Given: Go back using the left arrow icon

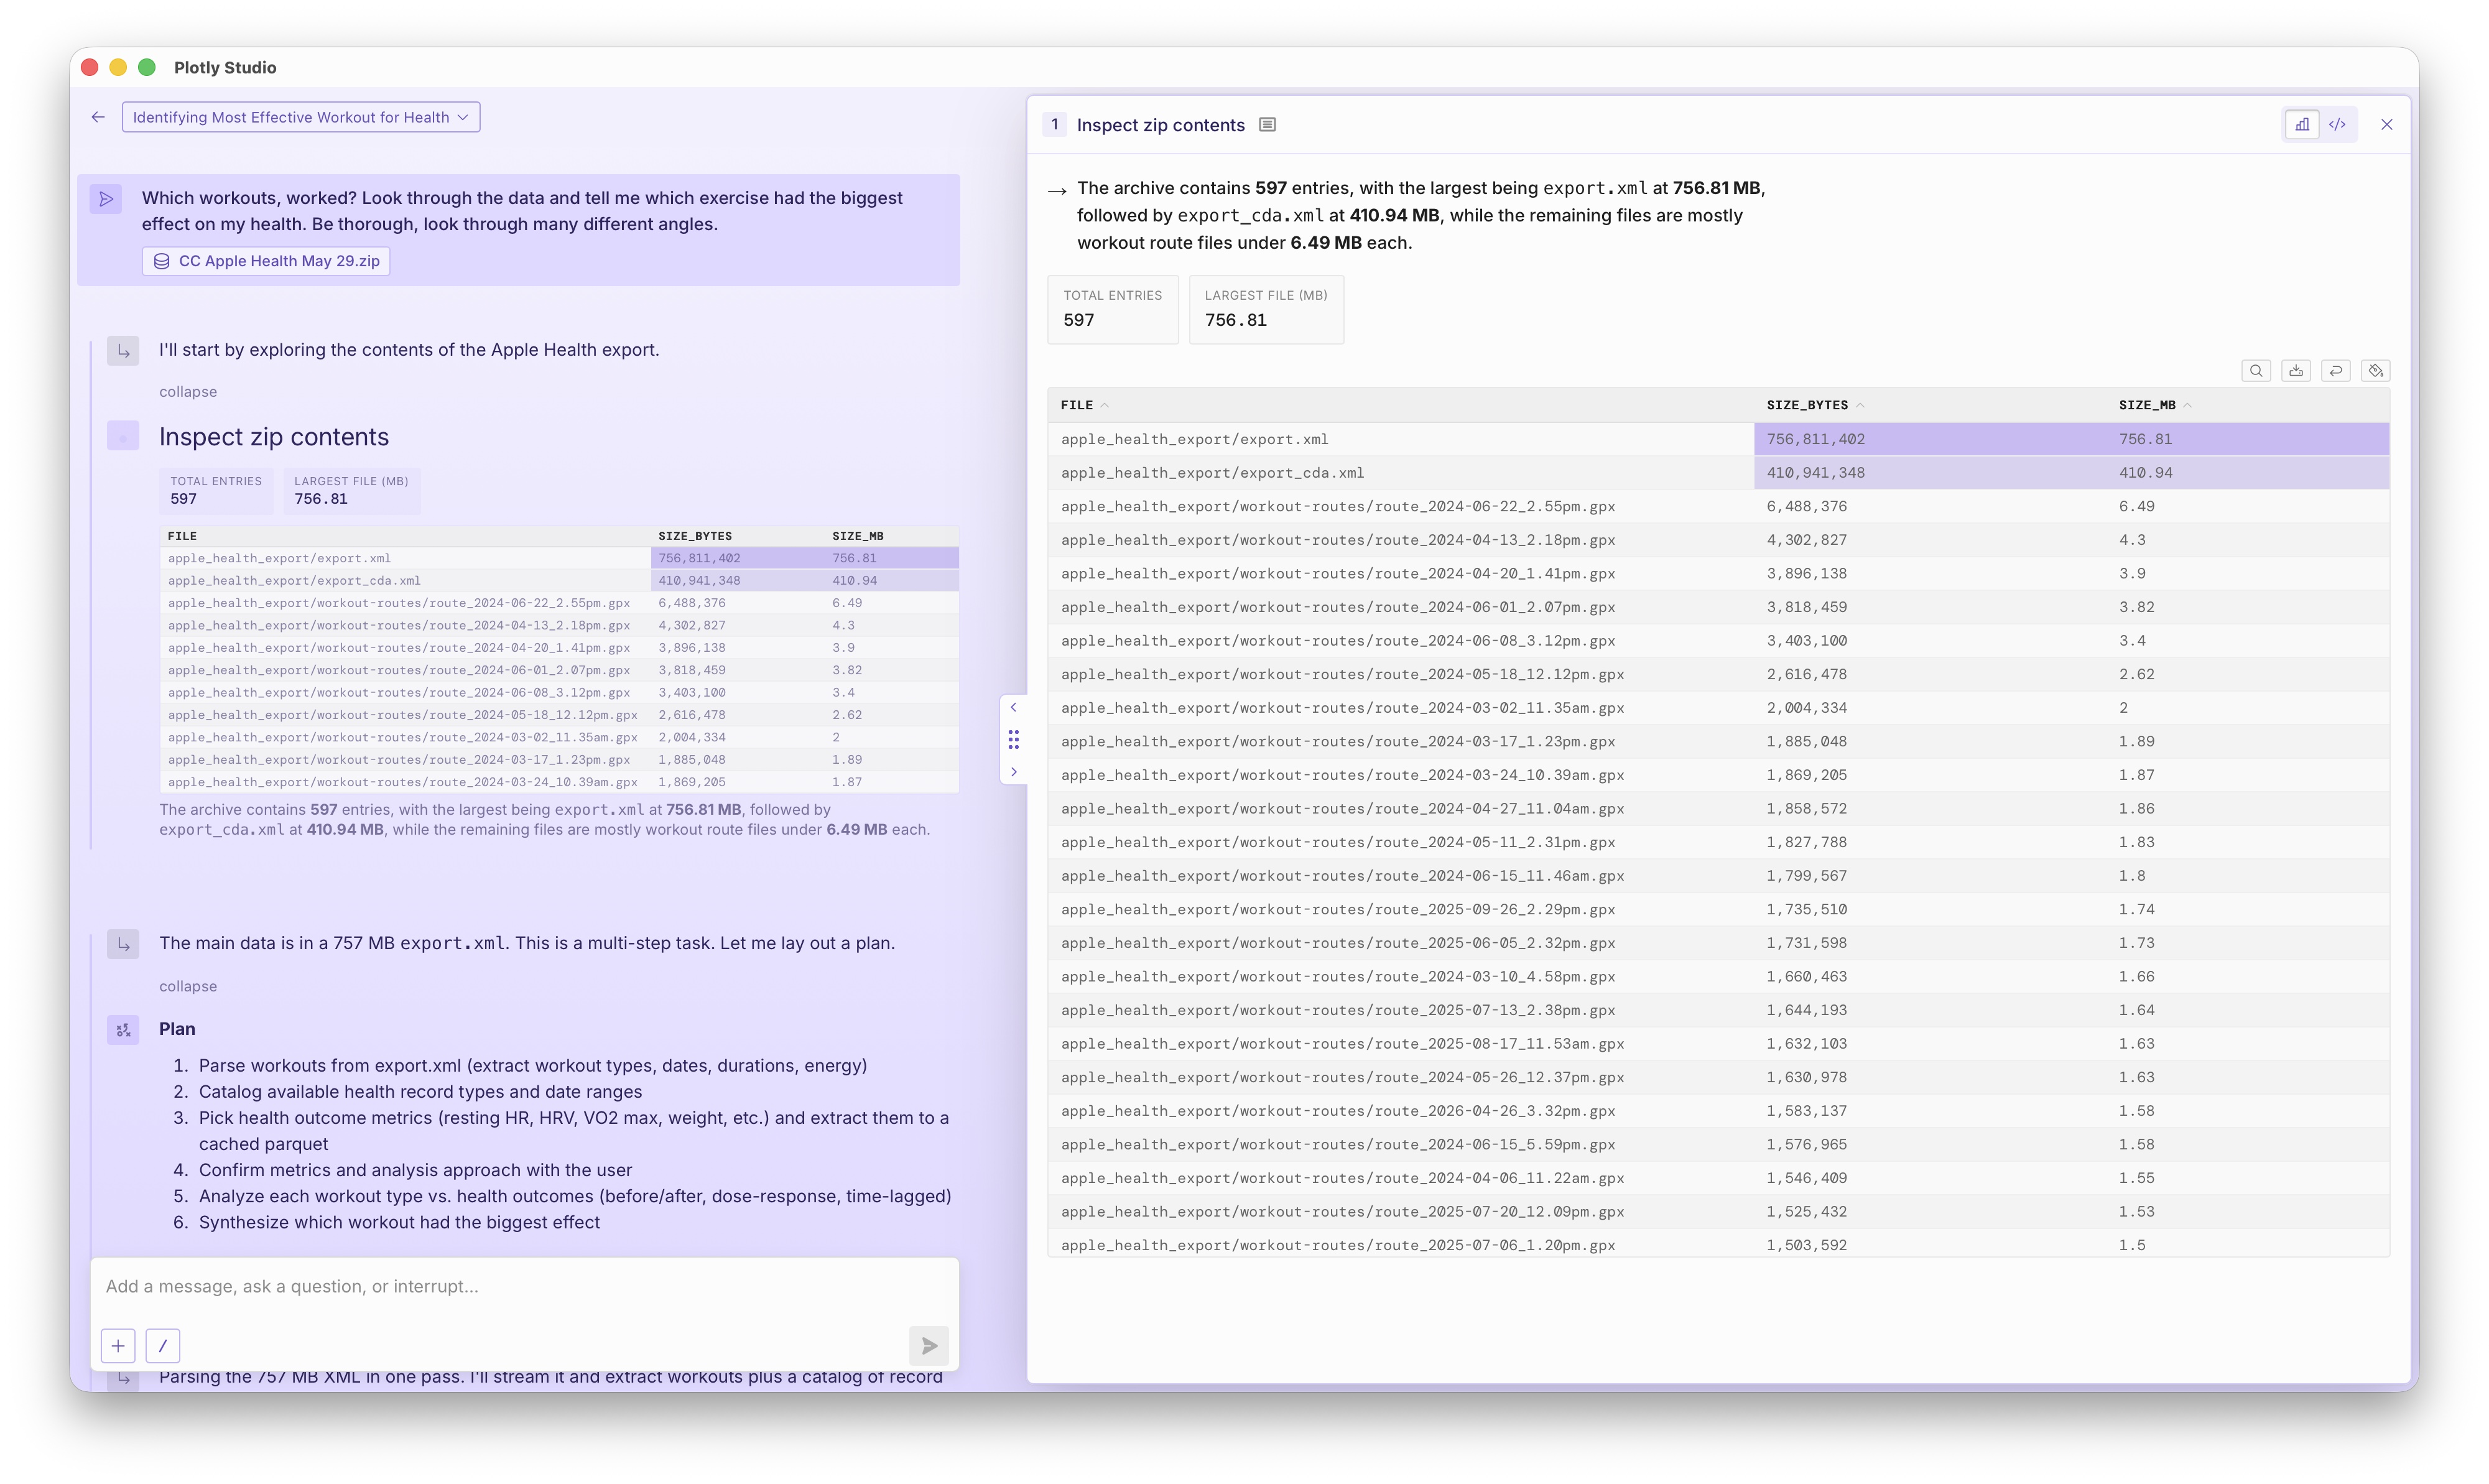Looking at the screenshot, I should point(98,117).
